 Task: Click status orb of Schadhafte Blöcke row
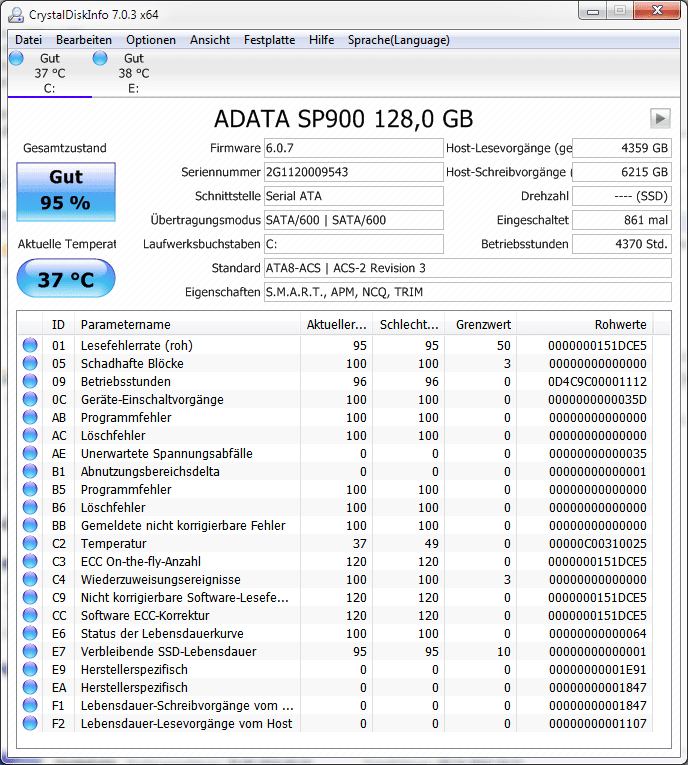[x=30, y=363]
